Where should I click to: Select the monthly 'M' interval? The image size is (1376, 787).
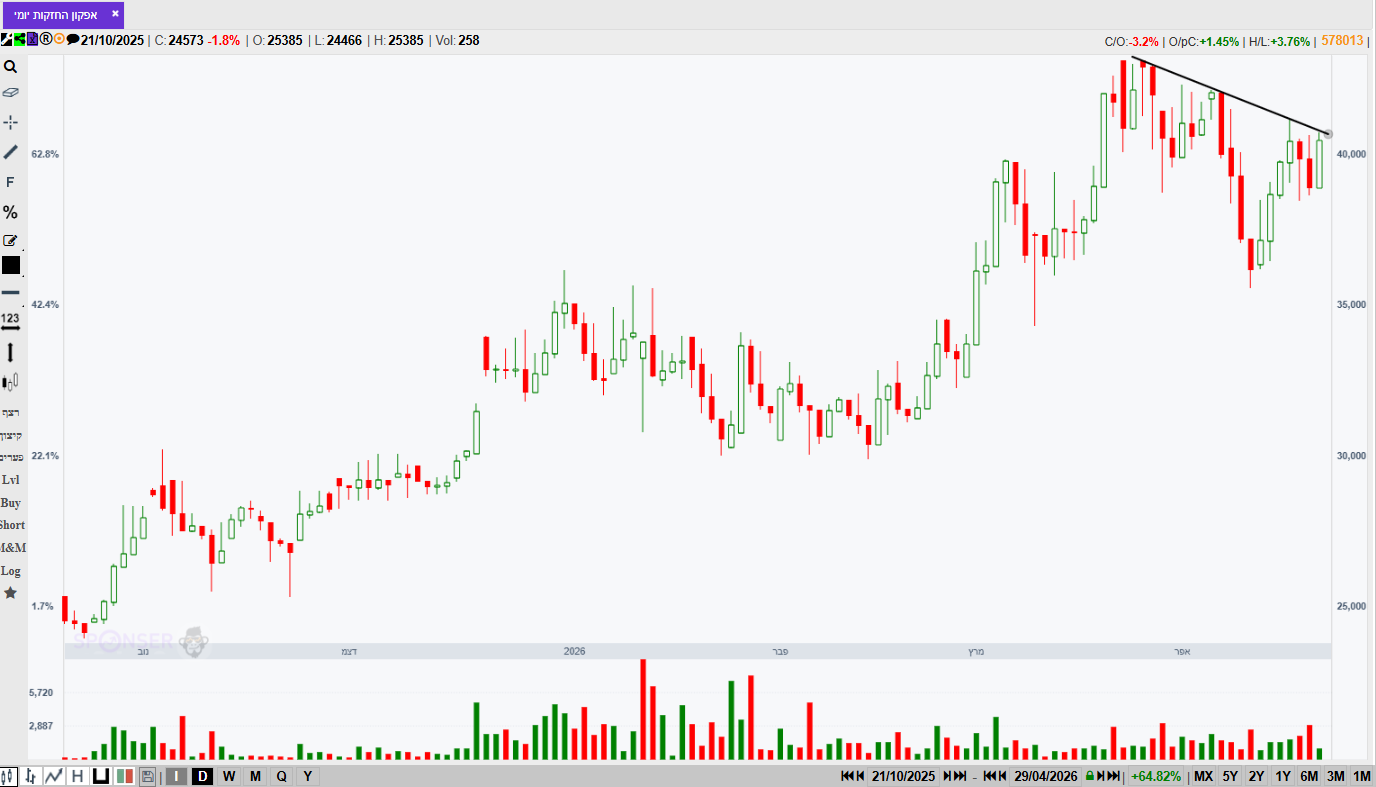[x=255, y=776]
